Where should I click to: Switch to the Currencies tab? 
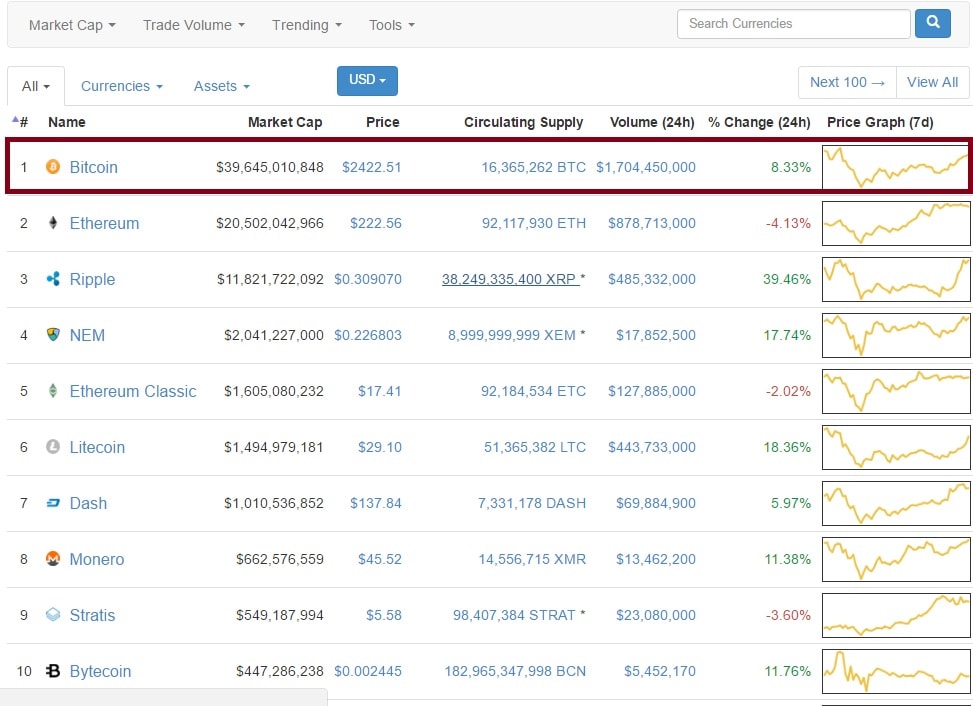click(121, 86)
